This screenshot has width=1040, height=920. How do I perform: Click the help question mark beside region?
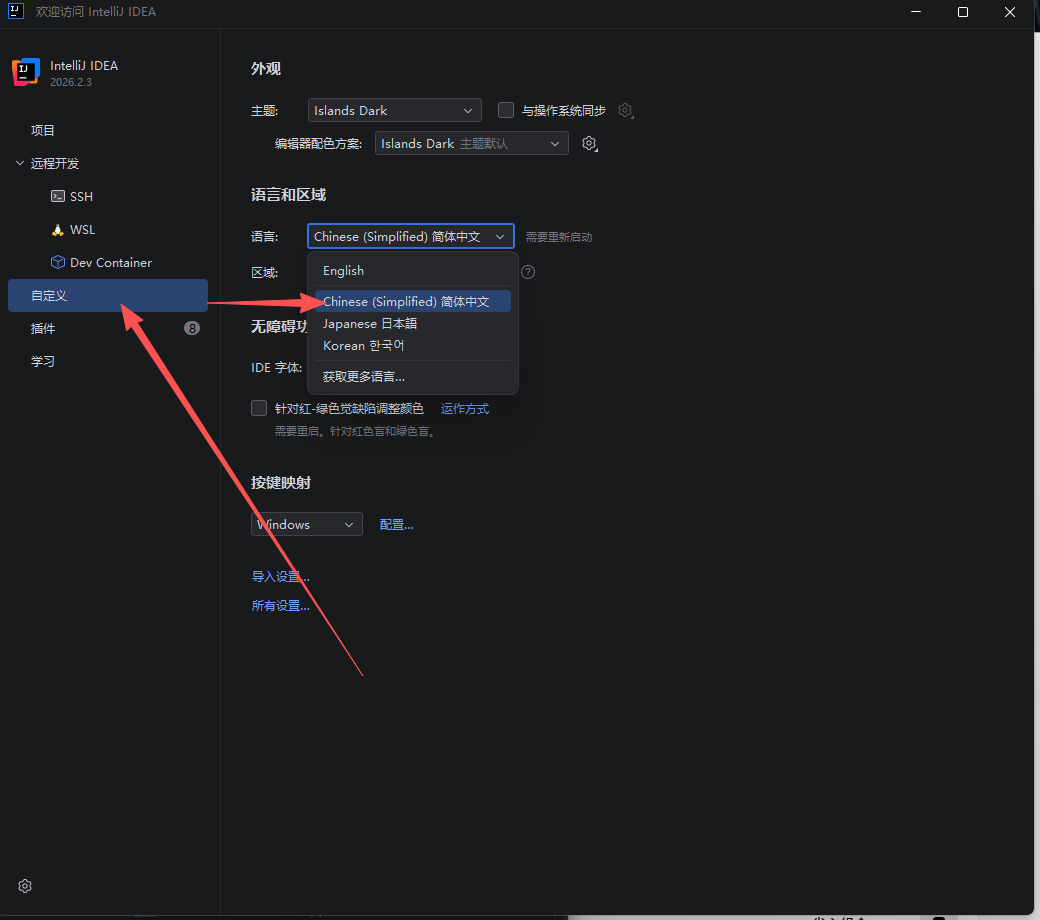pyautogui.click(x=528, y=272)
